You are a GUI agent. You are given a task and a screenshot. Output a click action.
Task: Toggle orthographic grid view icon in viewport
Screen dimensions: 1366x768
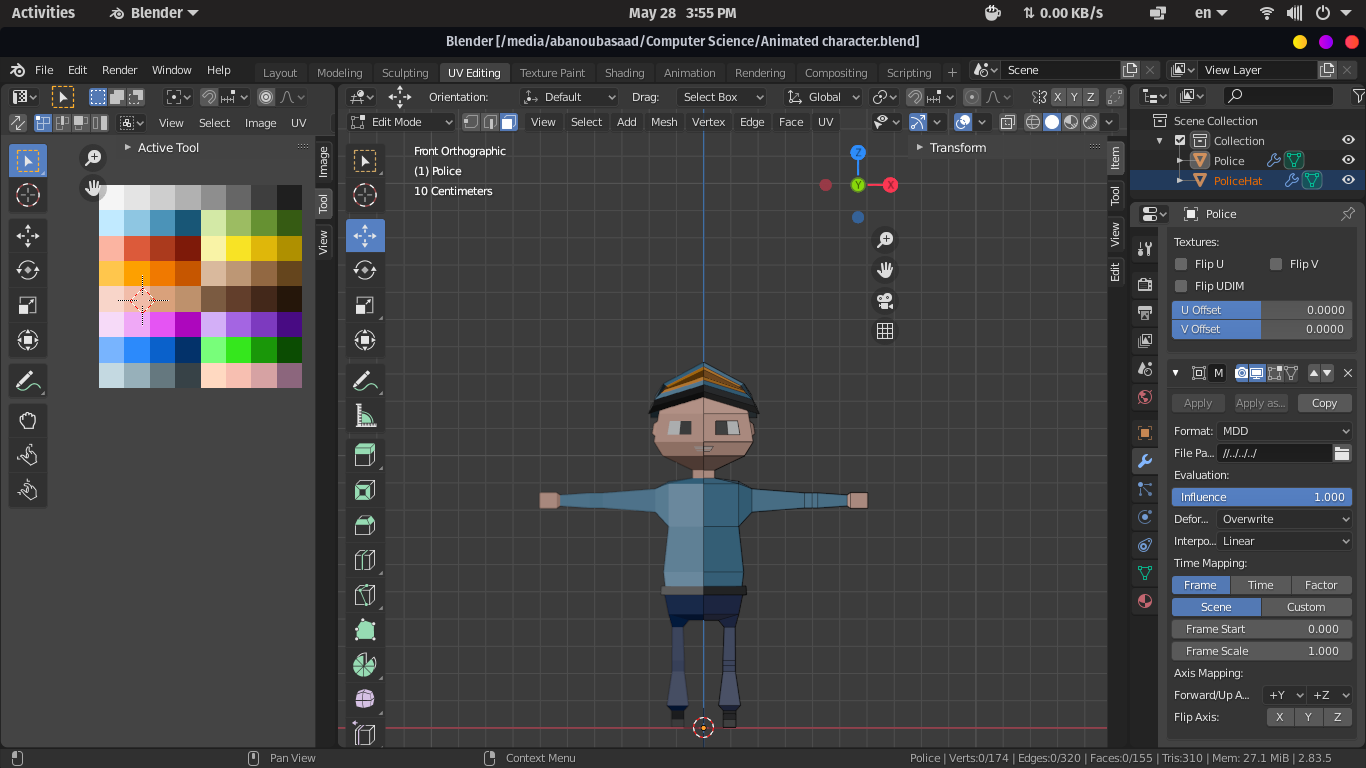click(885, 331)
